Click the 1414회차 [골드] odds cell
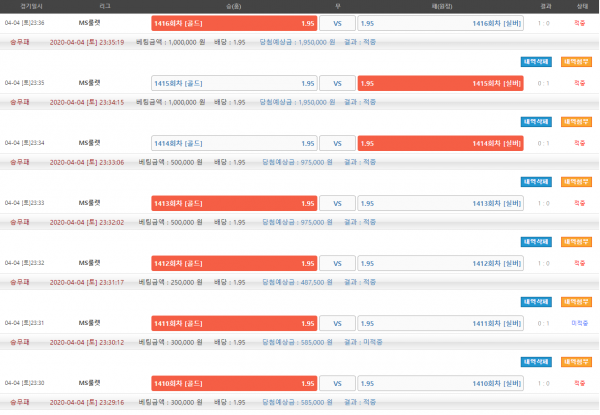 pos(235,142)
